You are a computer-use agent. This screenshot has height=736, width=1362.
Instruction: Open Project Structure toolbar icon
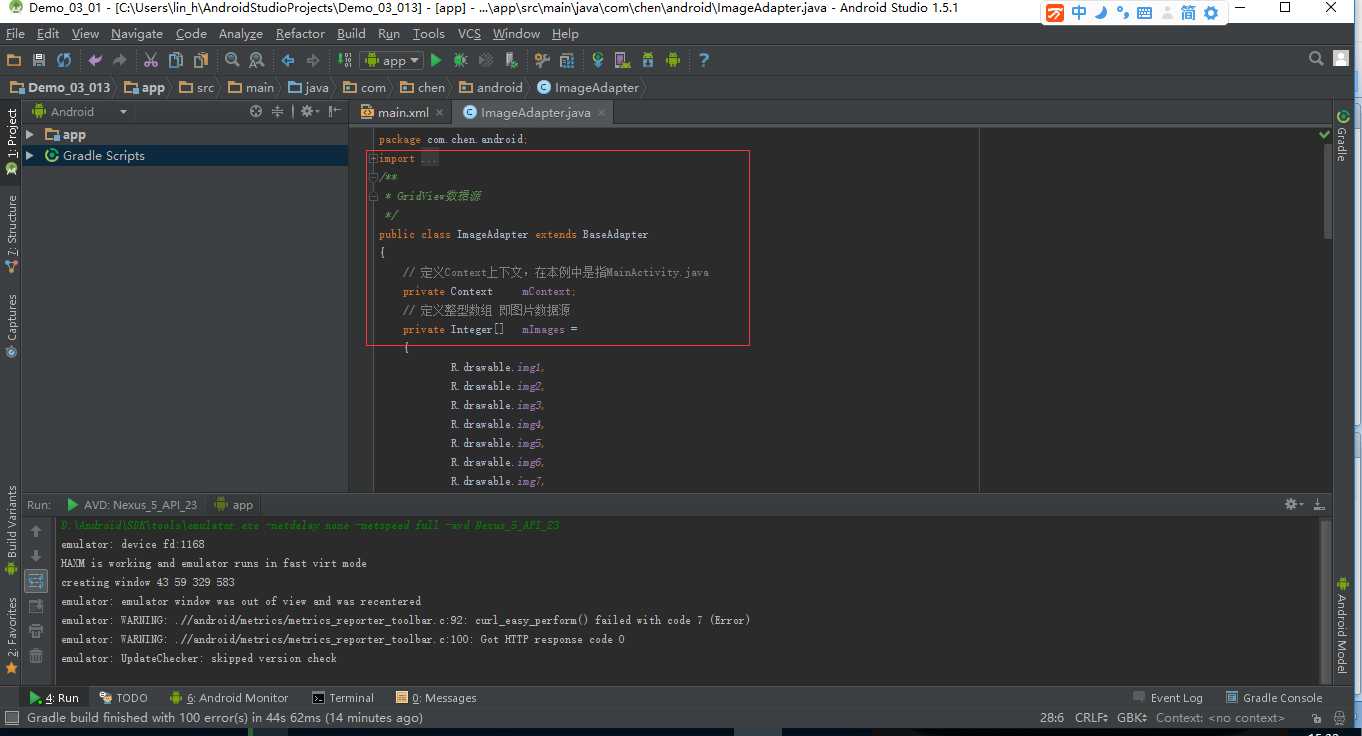click(567, 60)
